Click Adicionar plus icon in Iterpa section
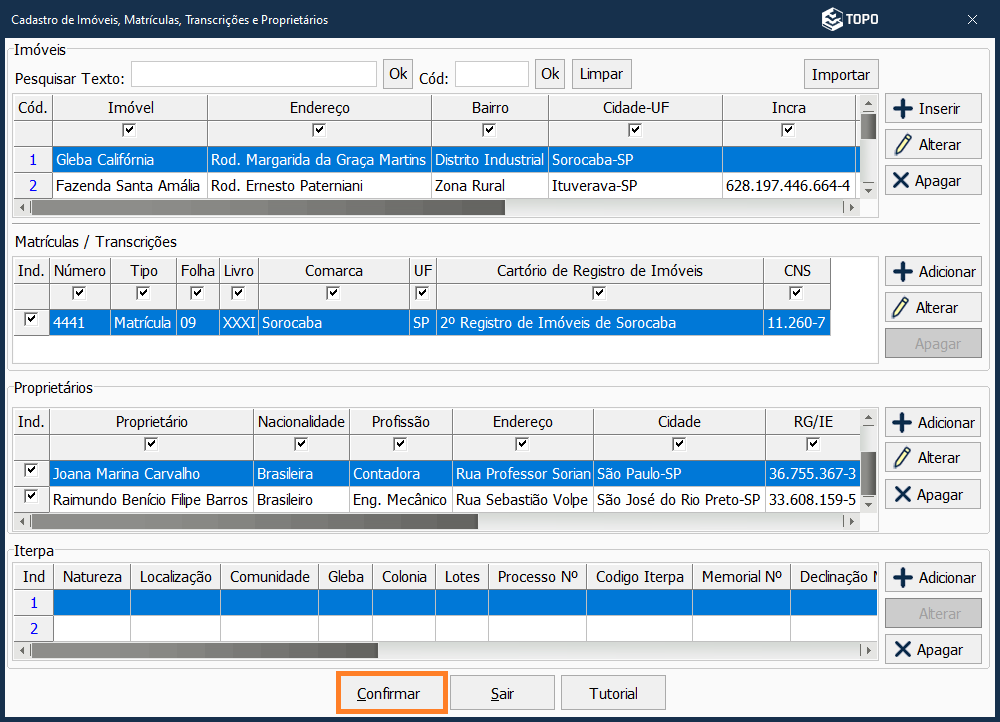Image resolution: width=1000 pixels, height=722 pixels. pos(902,578)
